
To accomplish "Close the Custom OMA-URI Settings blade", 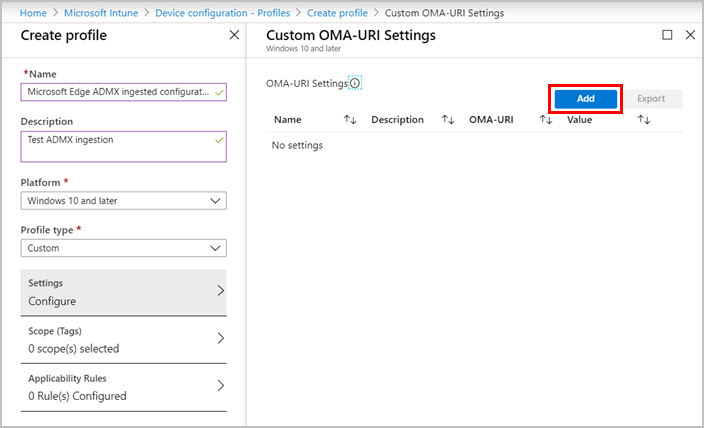I will pyautogui.click(x=690, y=35).
